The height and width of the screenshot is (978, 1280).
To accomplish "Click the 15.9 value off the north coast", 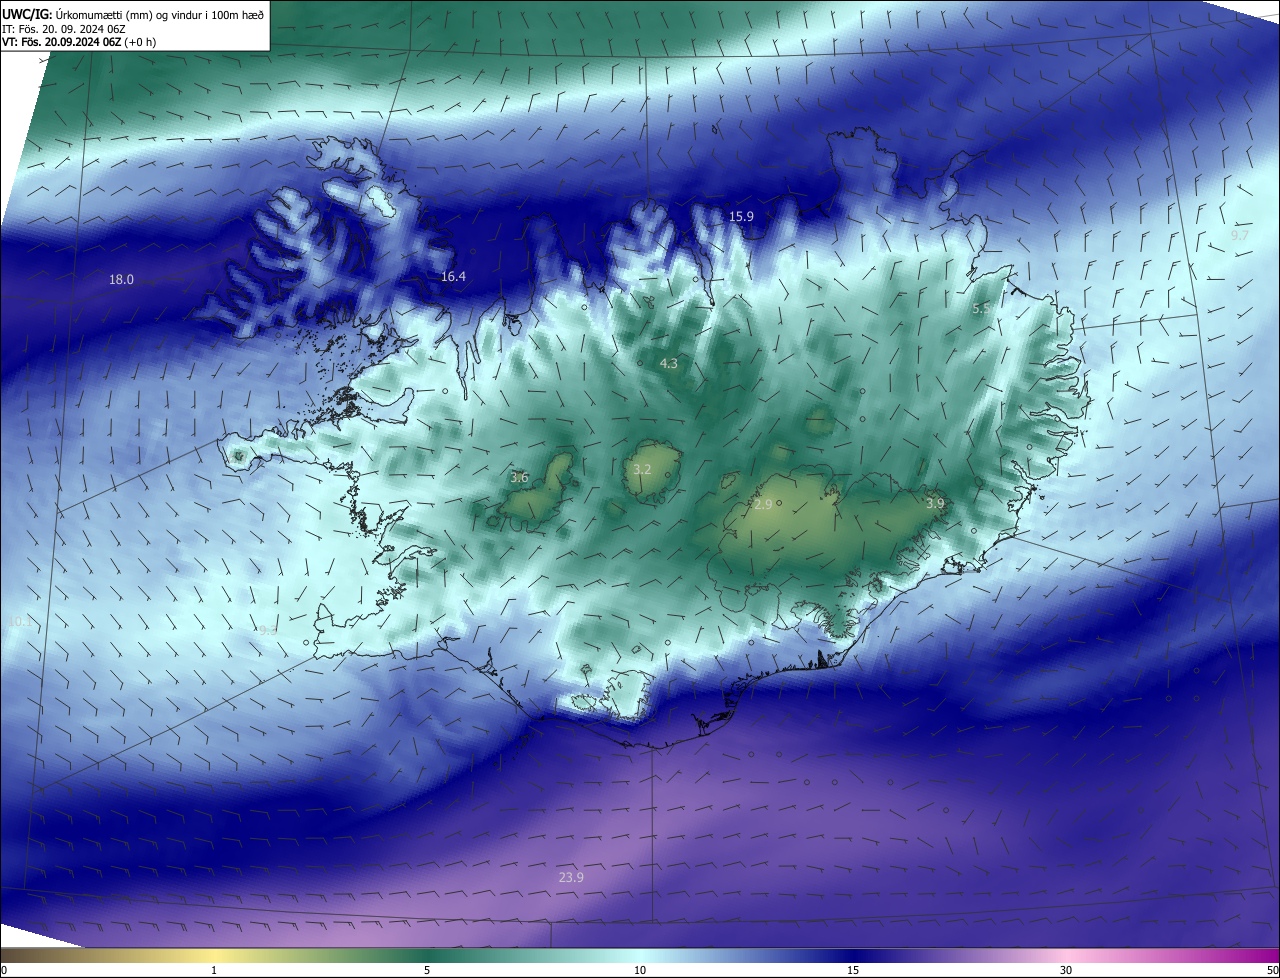I will pyautogui.click(x=741, y=216).
